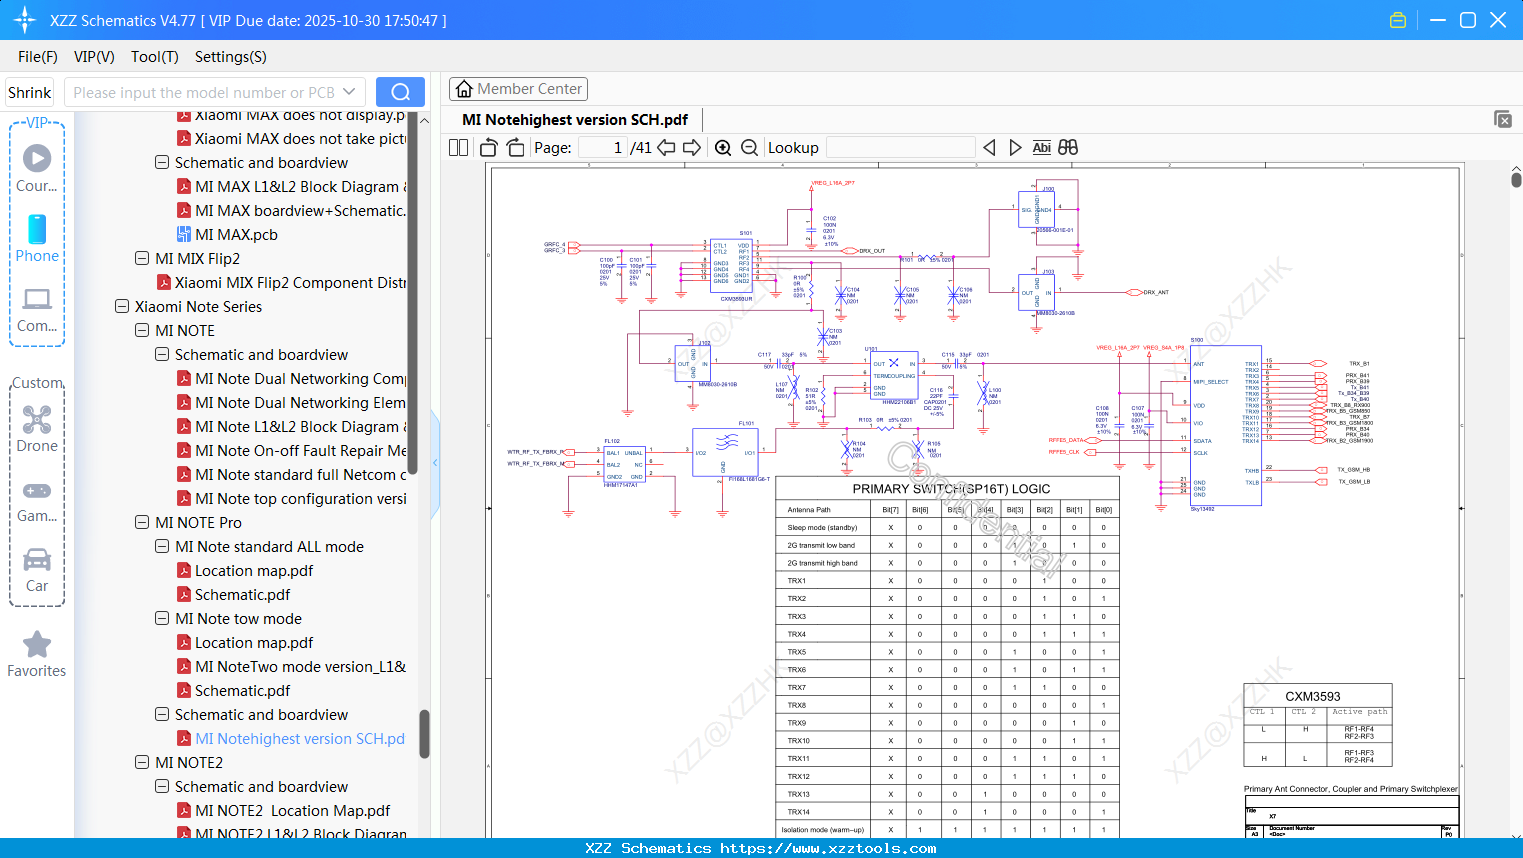Screen dimensions: 1523x858
Task: Collapse the MI NOTE Pro tree node
Action: tap(142, 523)
